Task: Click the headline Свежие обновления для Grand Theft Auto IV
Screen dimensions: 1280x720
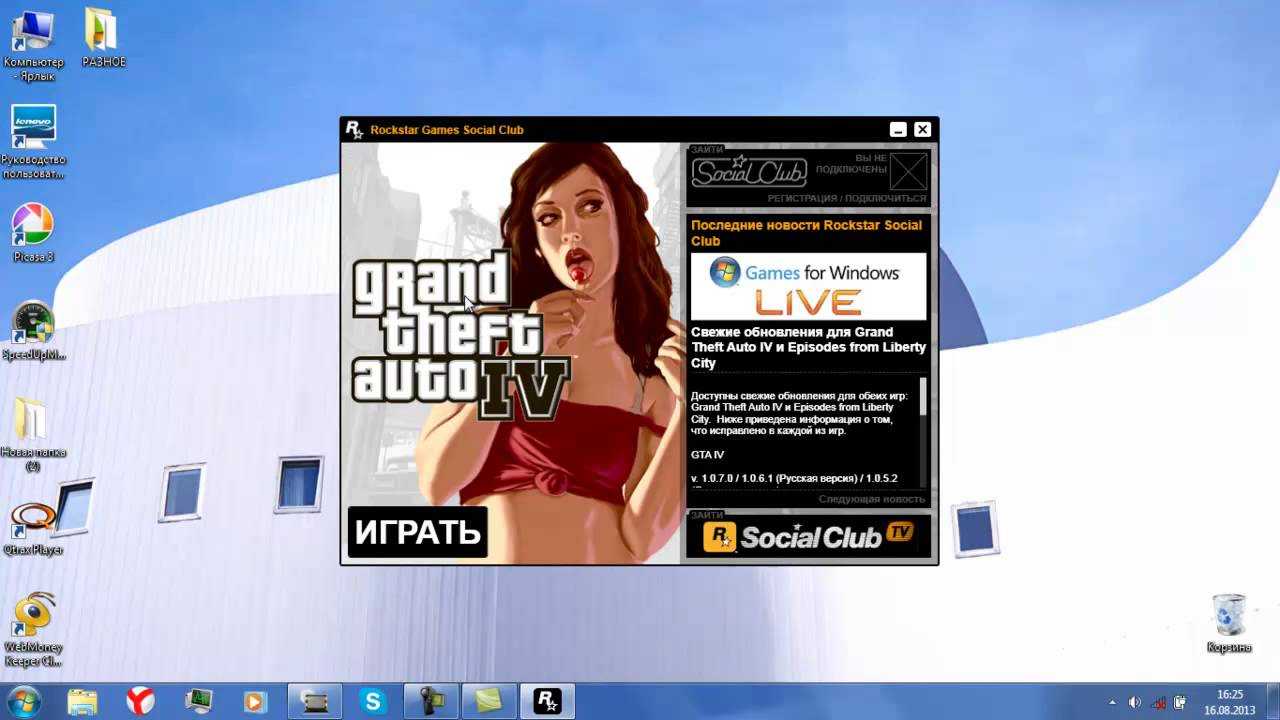Action: tap(808, 347)
